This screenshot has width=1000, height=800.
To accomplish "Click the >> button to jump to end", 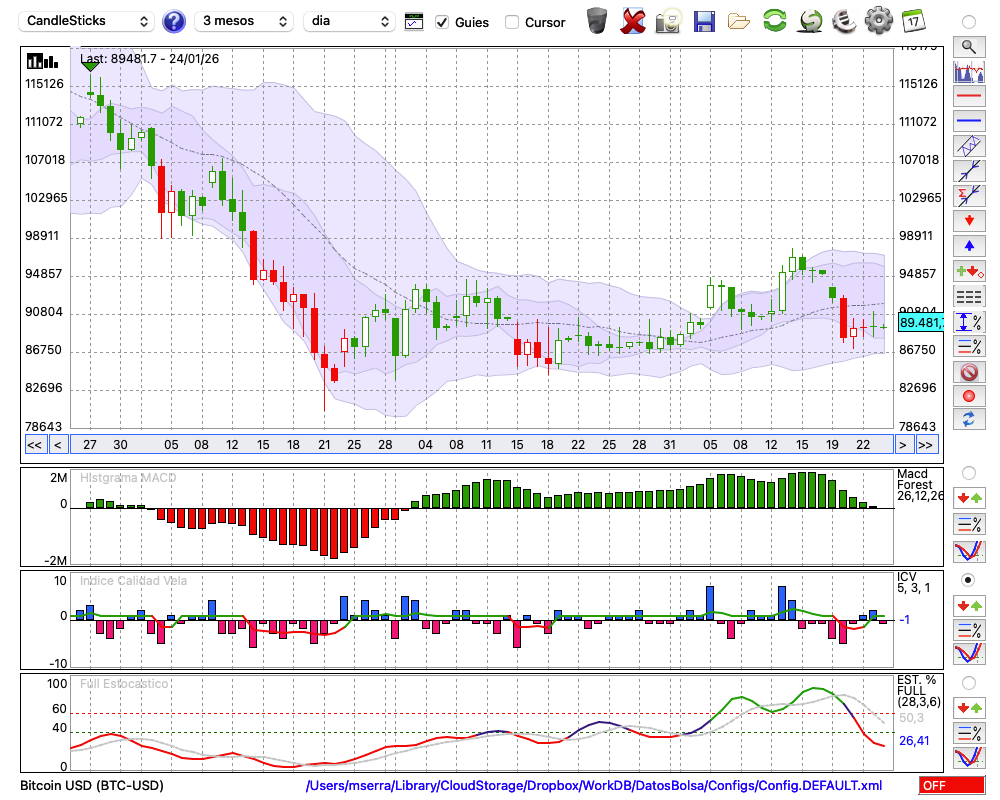I will [x=926, y=445].
